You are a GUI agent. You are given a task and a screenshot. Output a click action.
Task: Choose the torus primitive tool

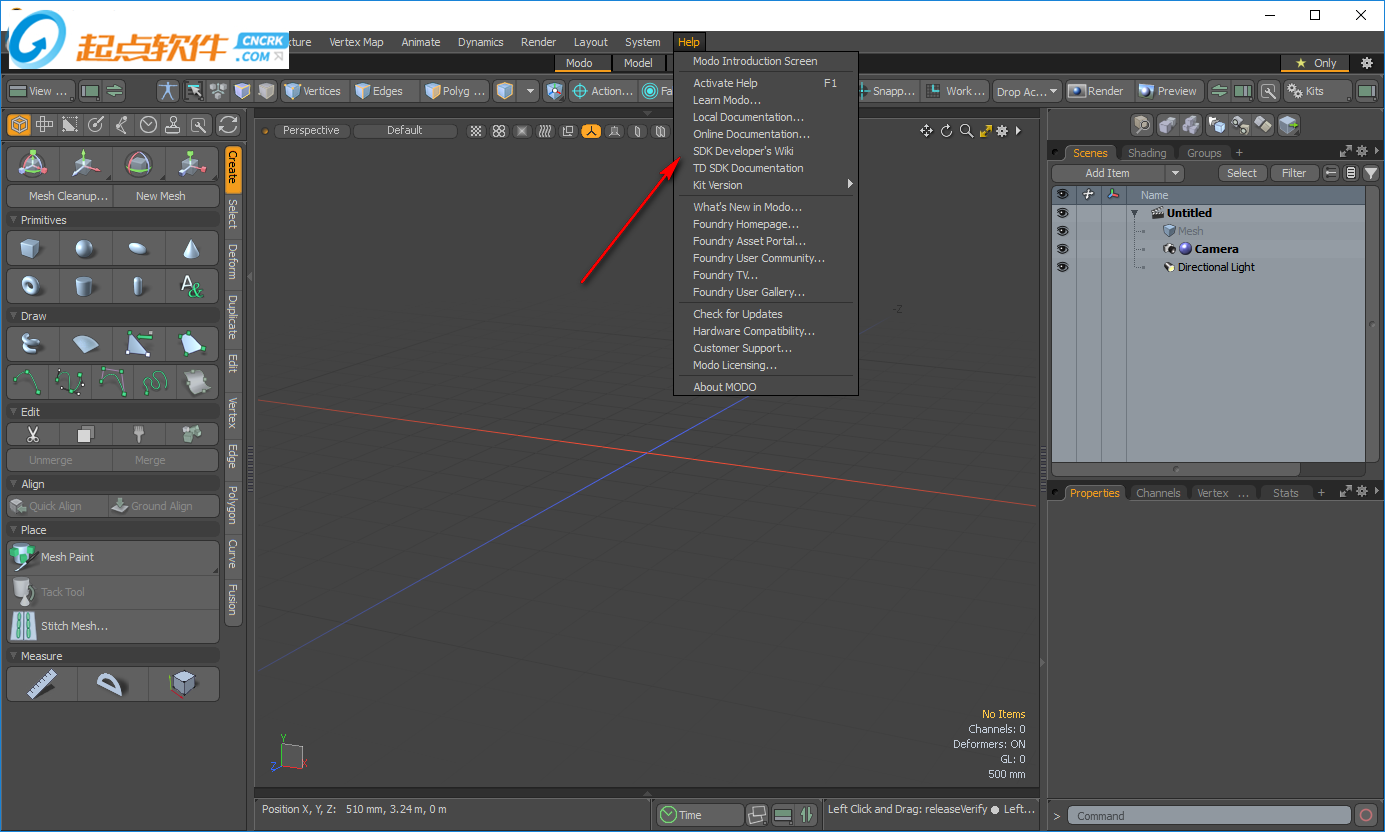(32, 287)
